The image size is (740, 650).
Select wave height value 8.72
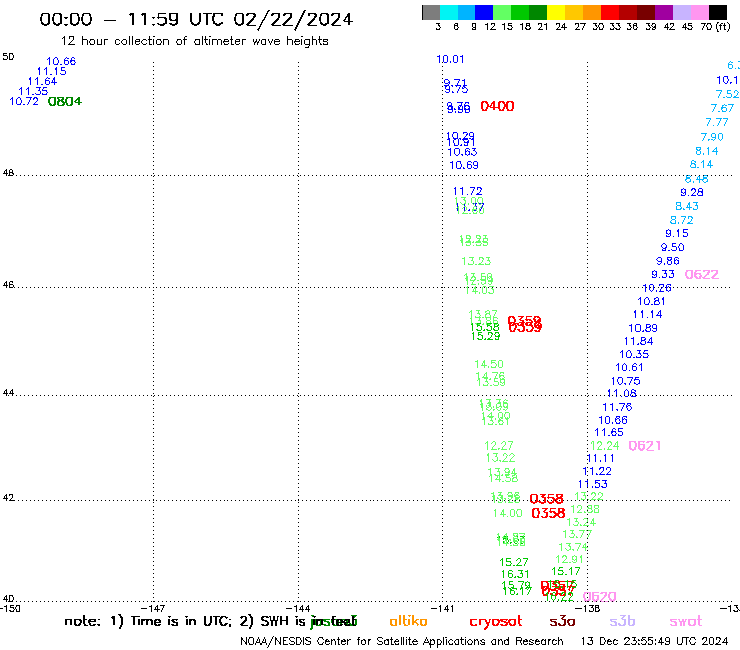681,220
